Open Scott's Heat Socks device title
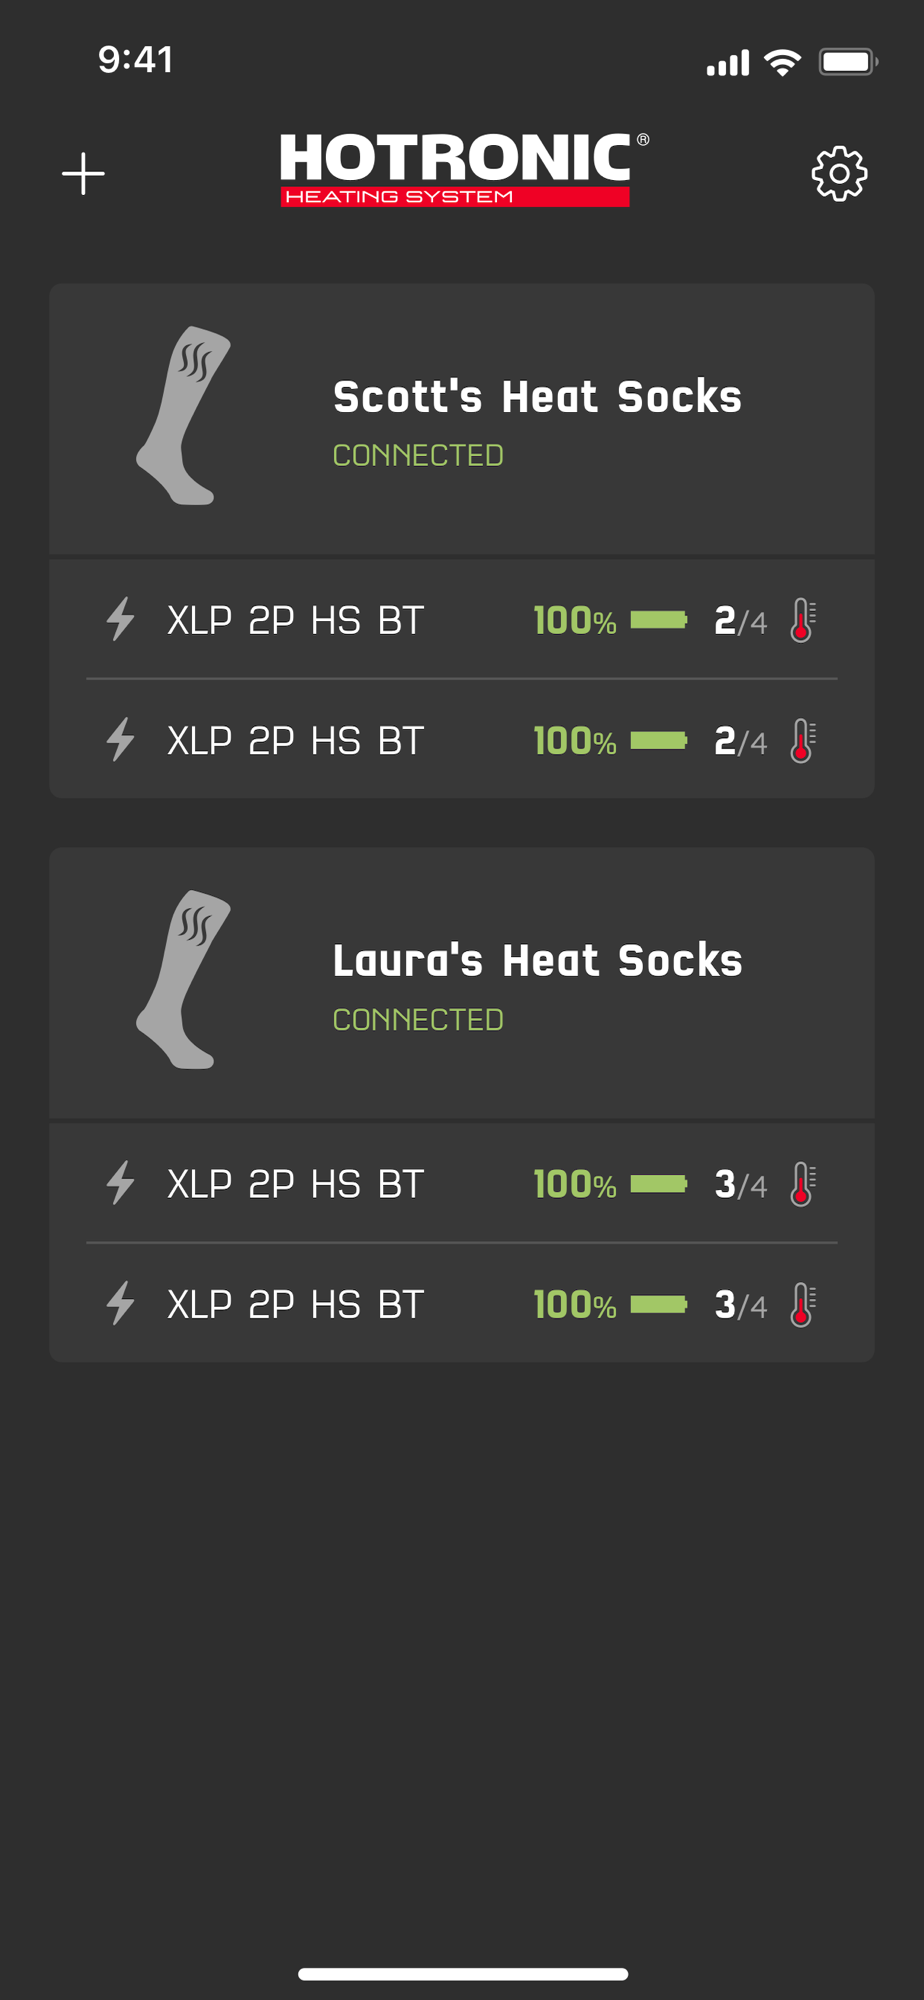Viewport: 924px width, 2000px height. pos(537,397)
